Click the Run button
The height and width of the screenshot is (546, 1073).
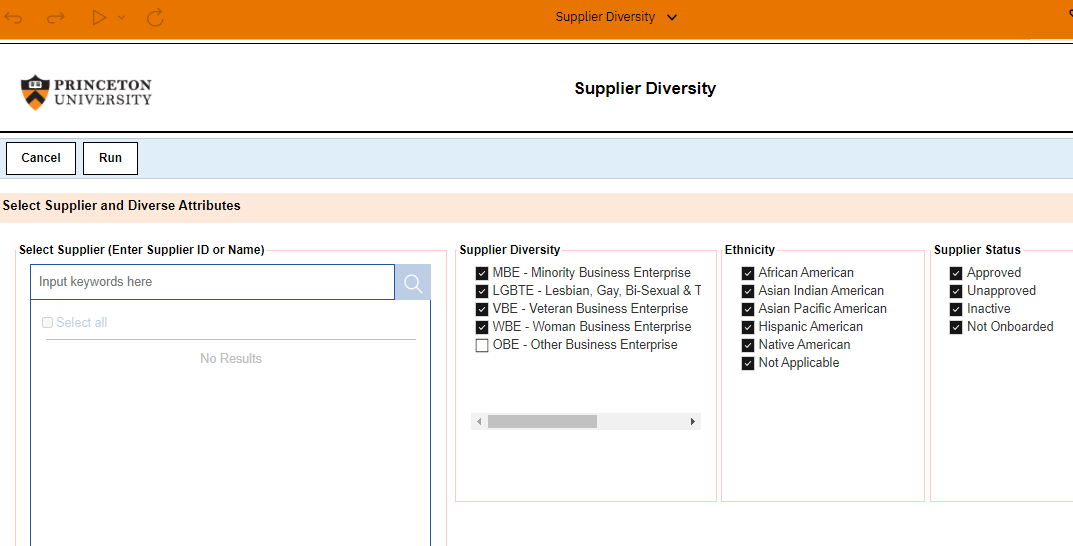pyautogui.click(x=110, y=158)
